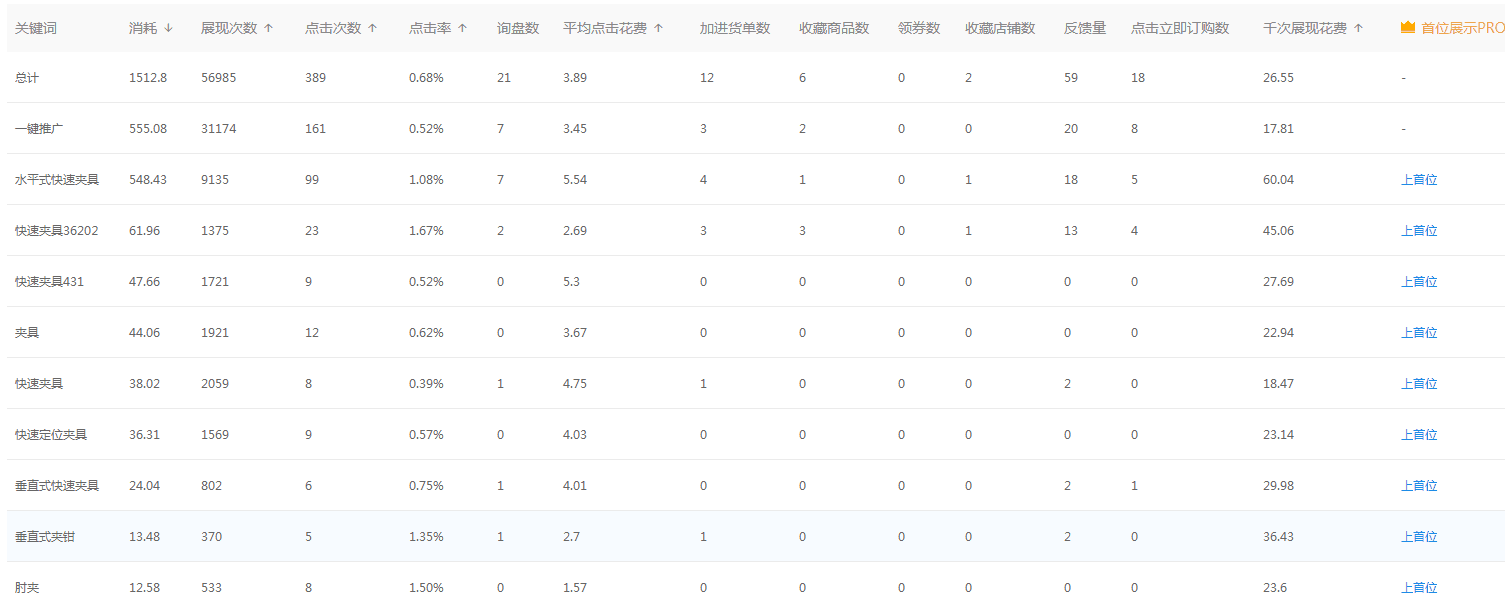The width and height of the screenshot is (1505, 602).
Task: Click 上首位 for 垂直式快速夹具
Action: 1418,486
